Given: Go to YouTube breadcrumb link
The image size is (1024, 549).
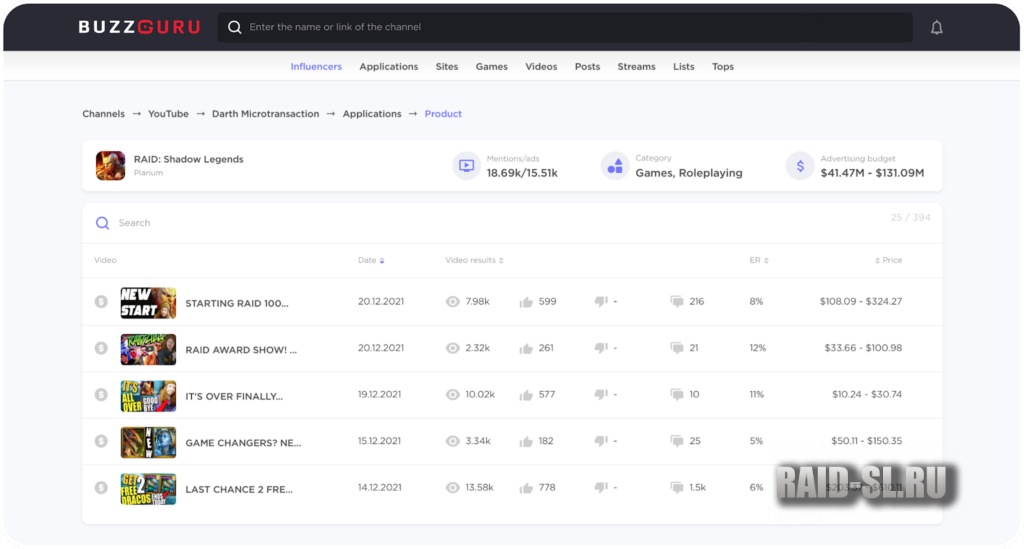Looking at the screenshot, I should tap(168, 114).
